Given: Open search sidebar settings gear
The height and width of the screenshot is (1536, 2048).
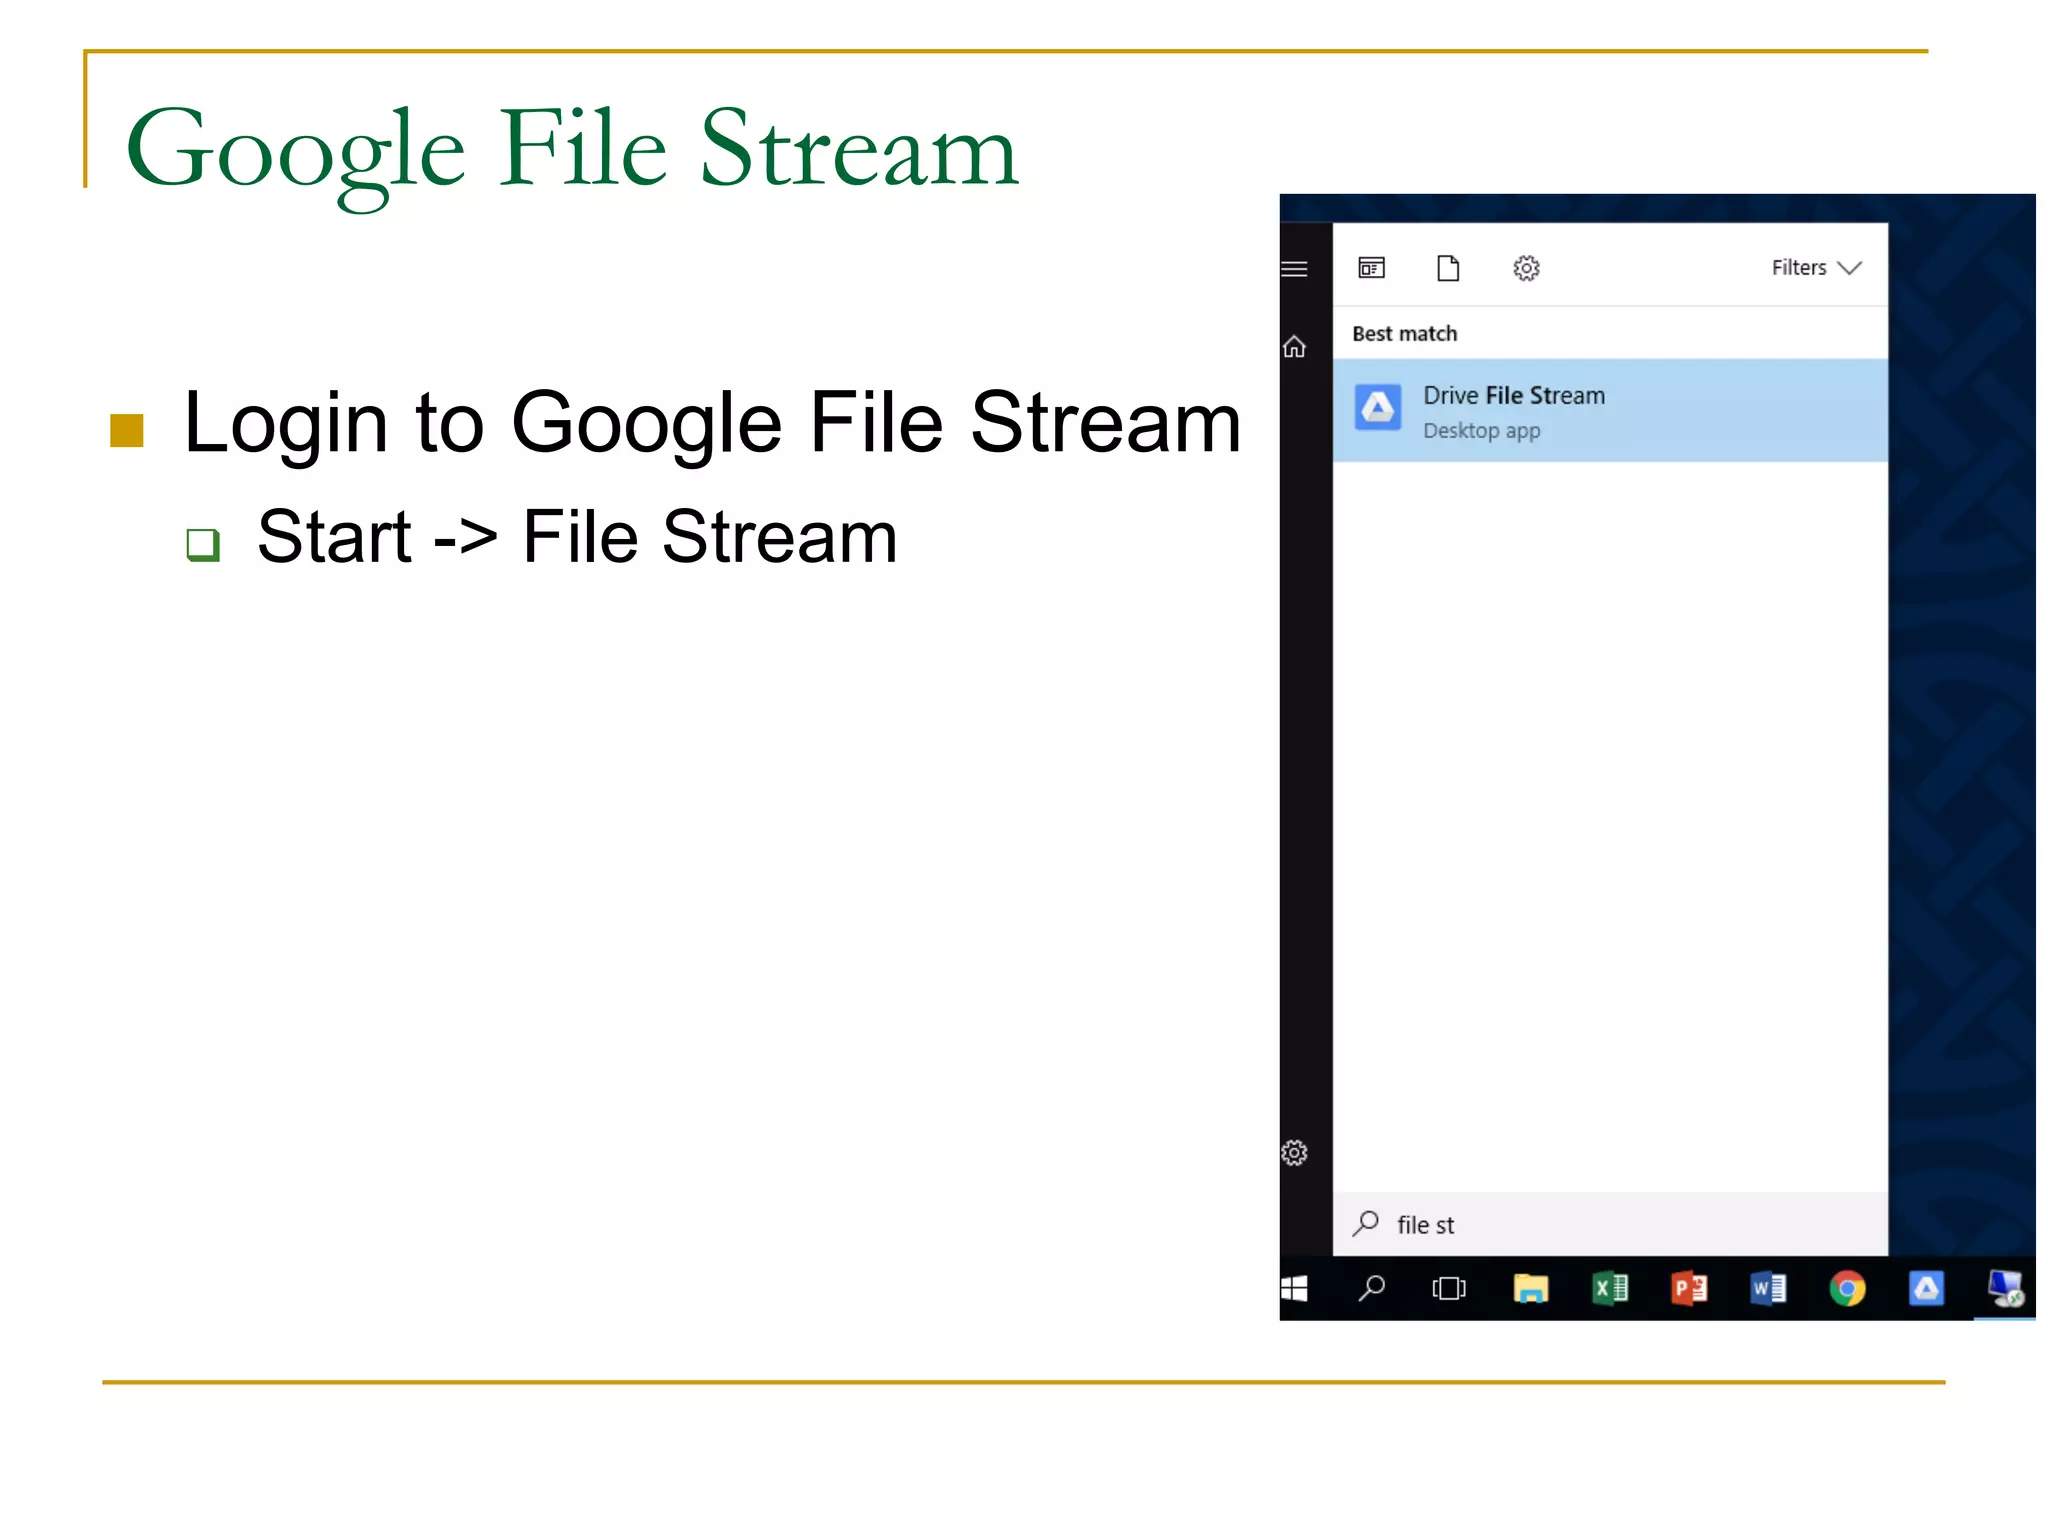Looking at the screenshot, I should [x=1295, y=1153].
